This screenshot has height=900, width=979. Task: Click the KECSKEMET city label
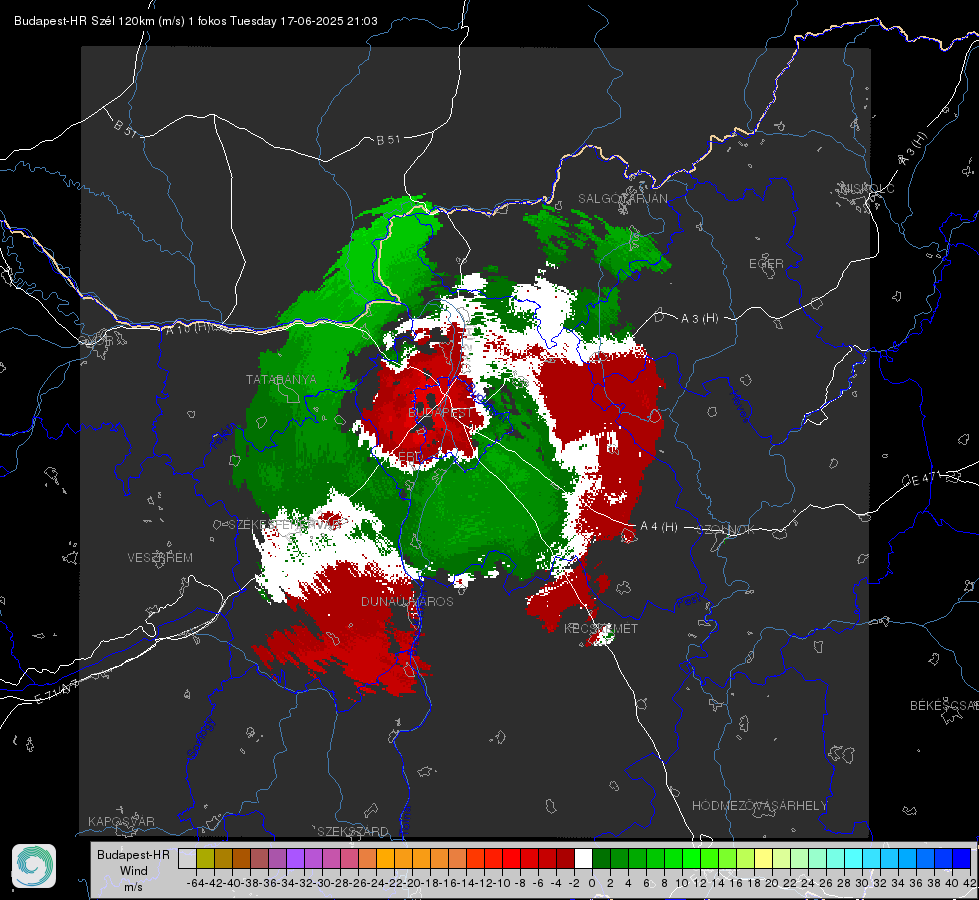coord(601,628)
